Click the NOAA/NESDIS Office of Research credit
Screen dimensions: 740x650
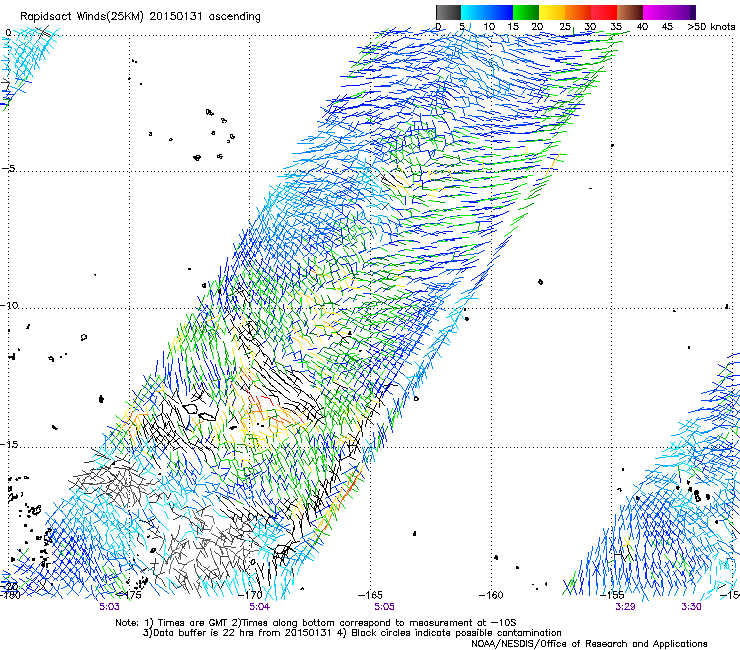[589, 644]
